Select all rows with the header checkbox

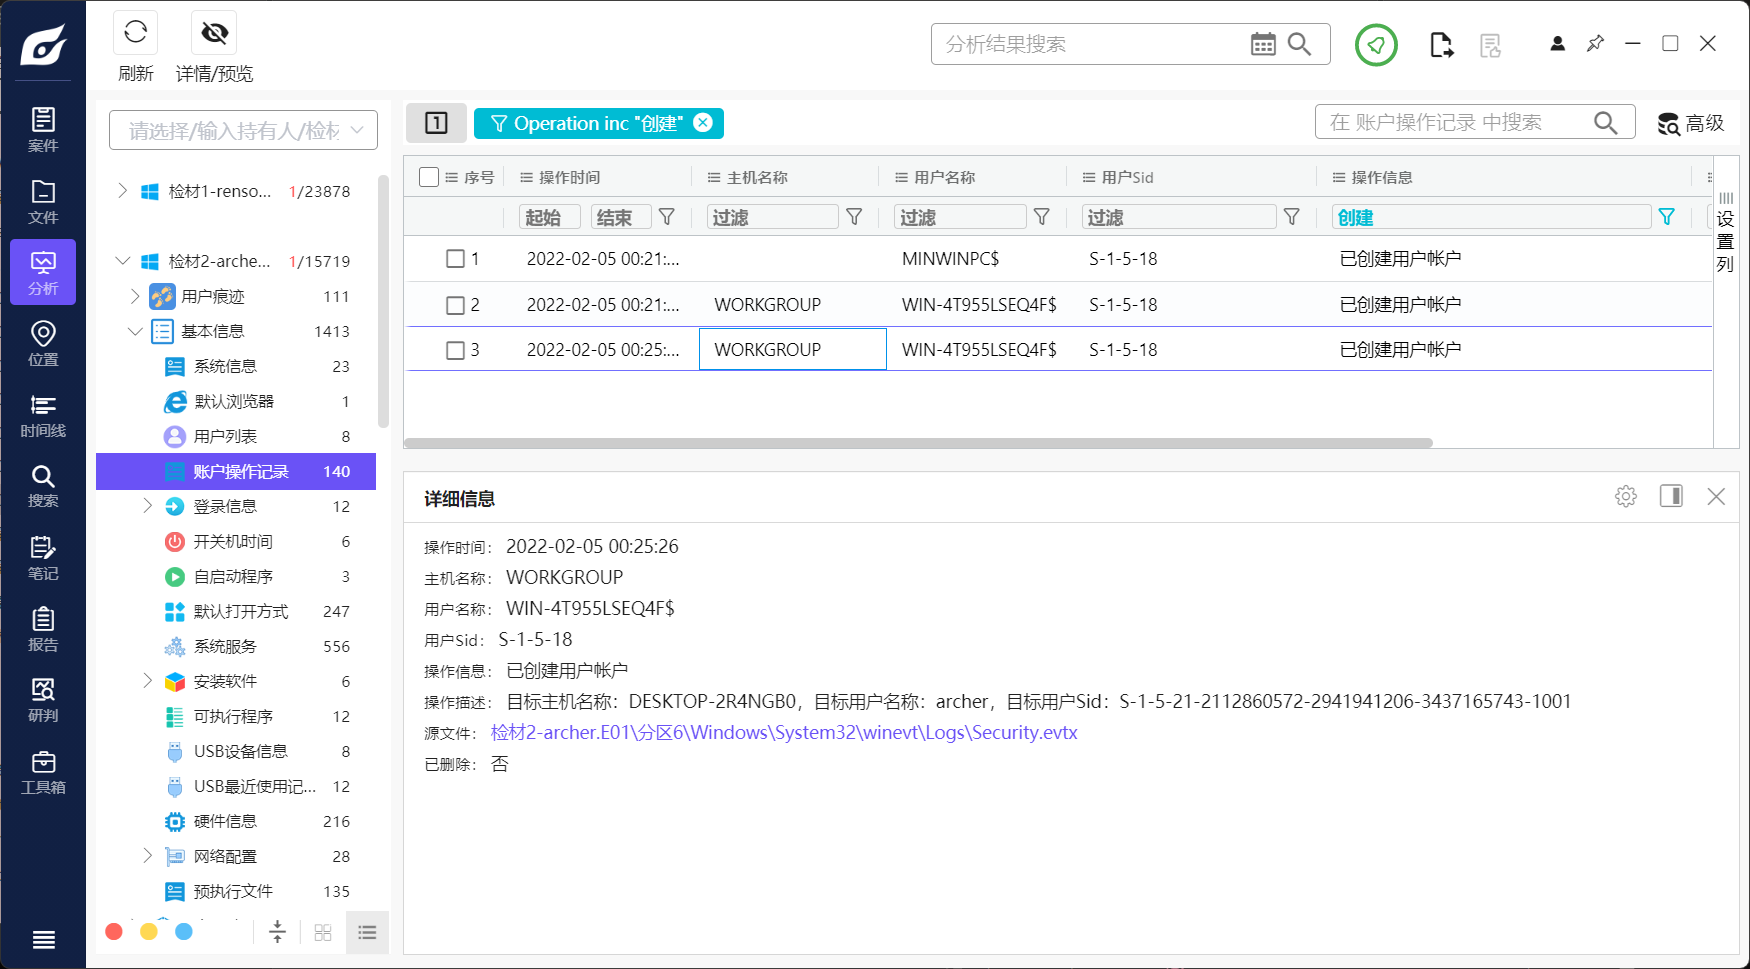click(x=429, y=176)
